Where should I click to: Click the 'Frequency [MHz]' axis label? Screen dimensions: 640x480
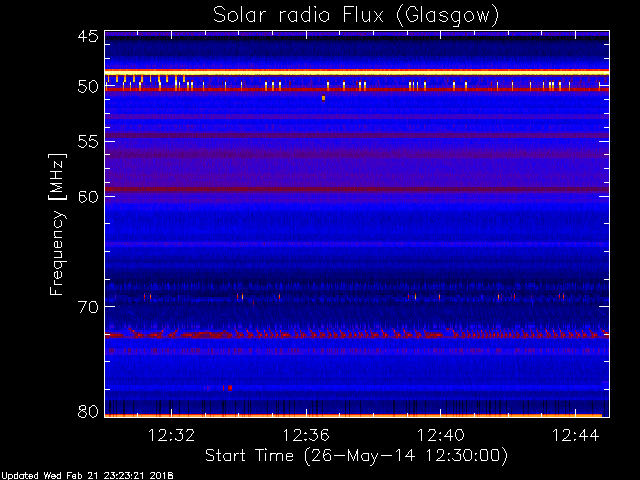pos(57,225)
